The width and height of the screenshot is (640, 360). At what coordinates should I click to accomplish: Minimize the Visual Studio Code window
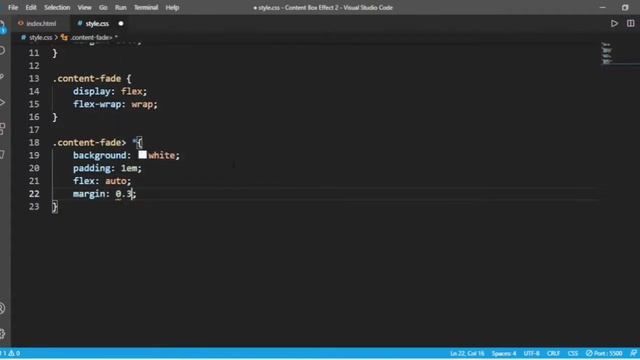(602, 7)
